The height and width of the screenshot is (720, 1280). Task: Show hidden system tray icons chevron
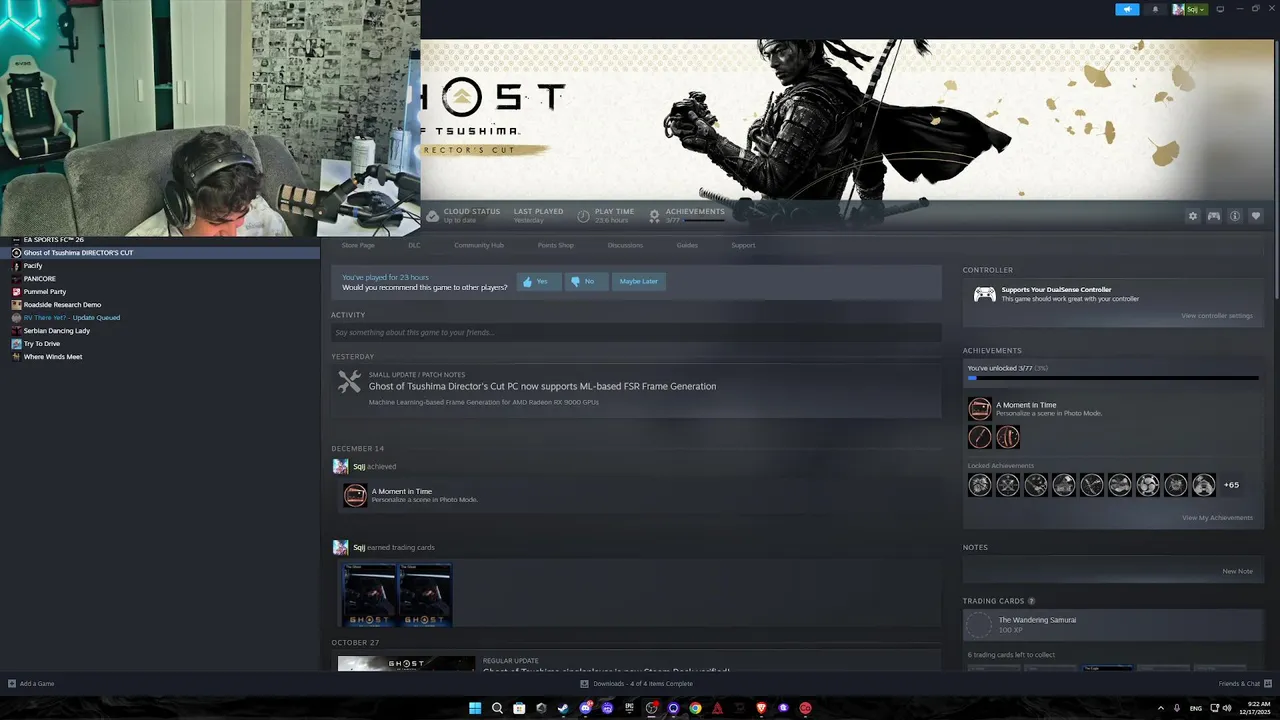(1161, 708)
